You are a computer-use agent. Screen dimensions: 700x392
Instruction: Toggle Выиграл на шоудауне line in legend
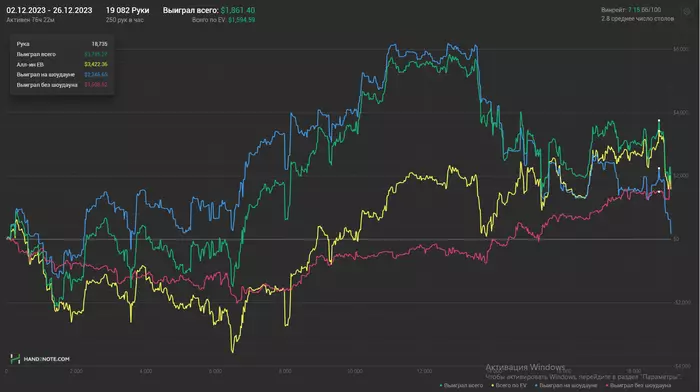568,385
